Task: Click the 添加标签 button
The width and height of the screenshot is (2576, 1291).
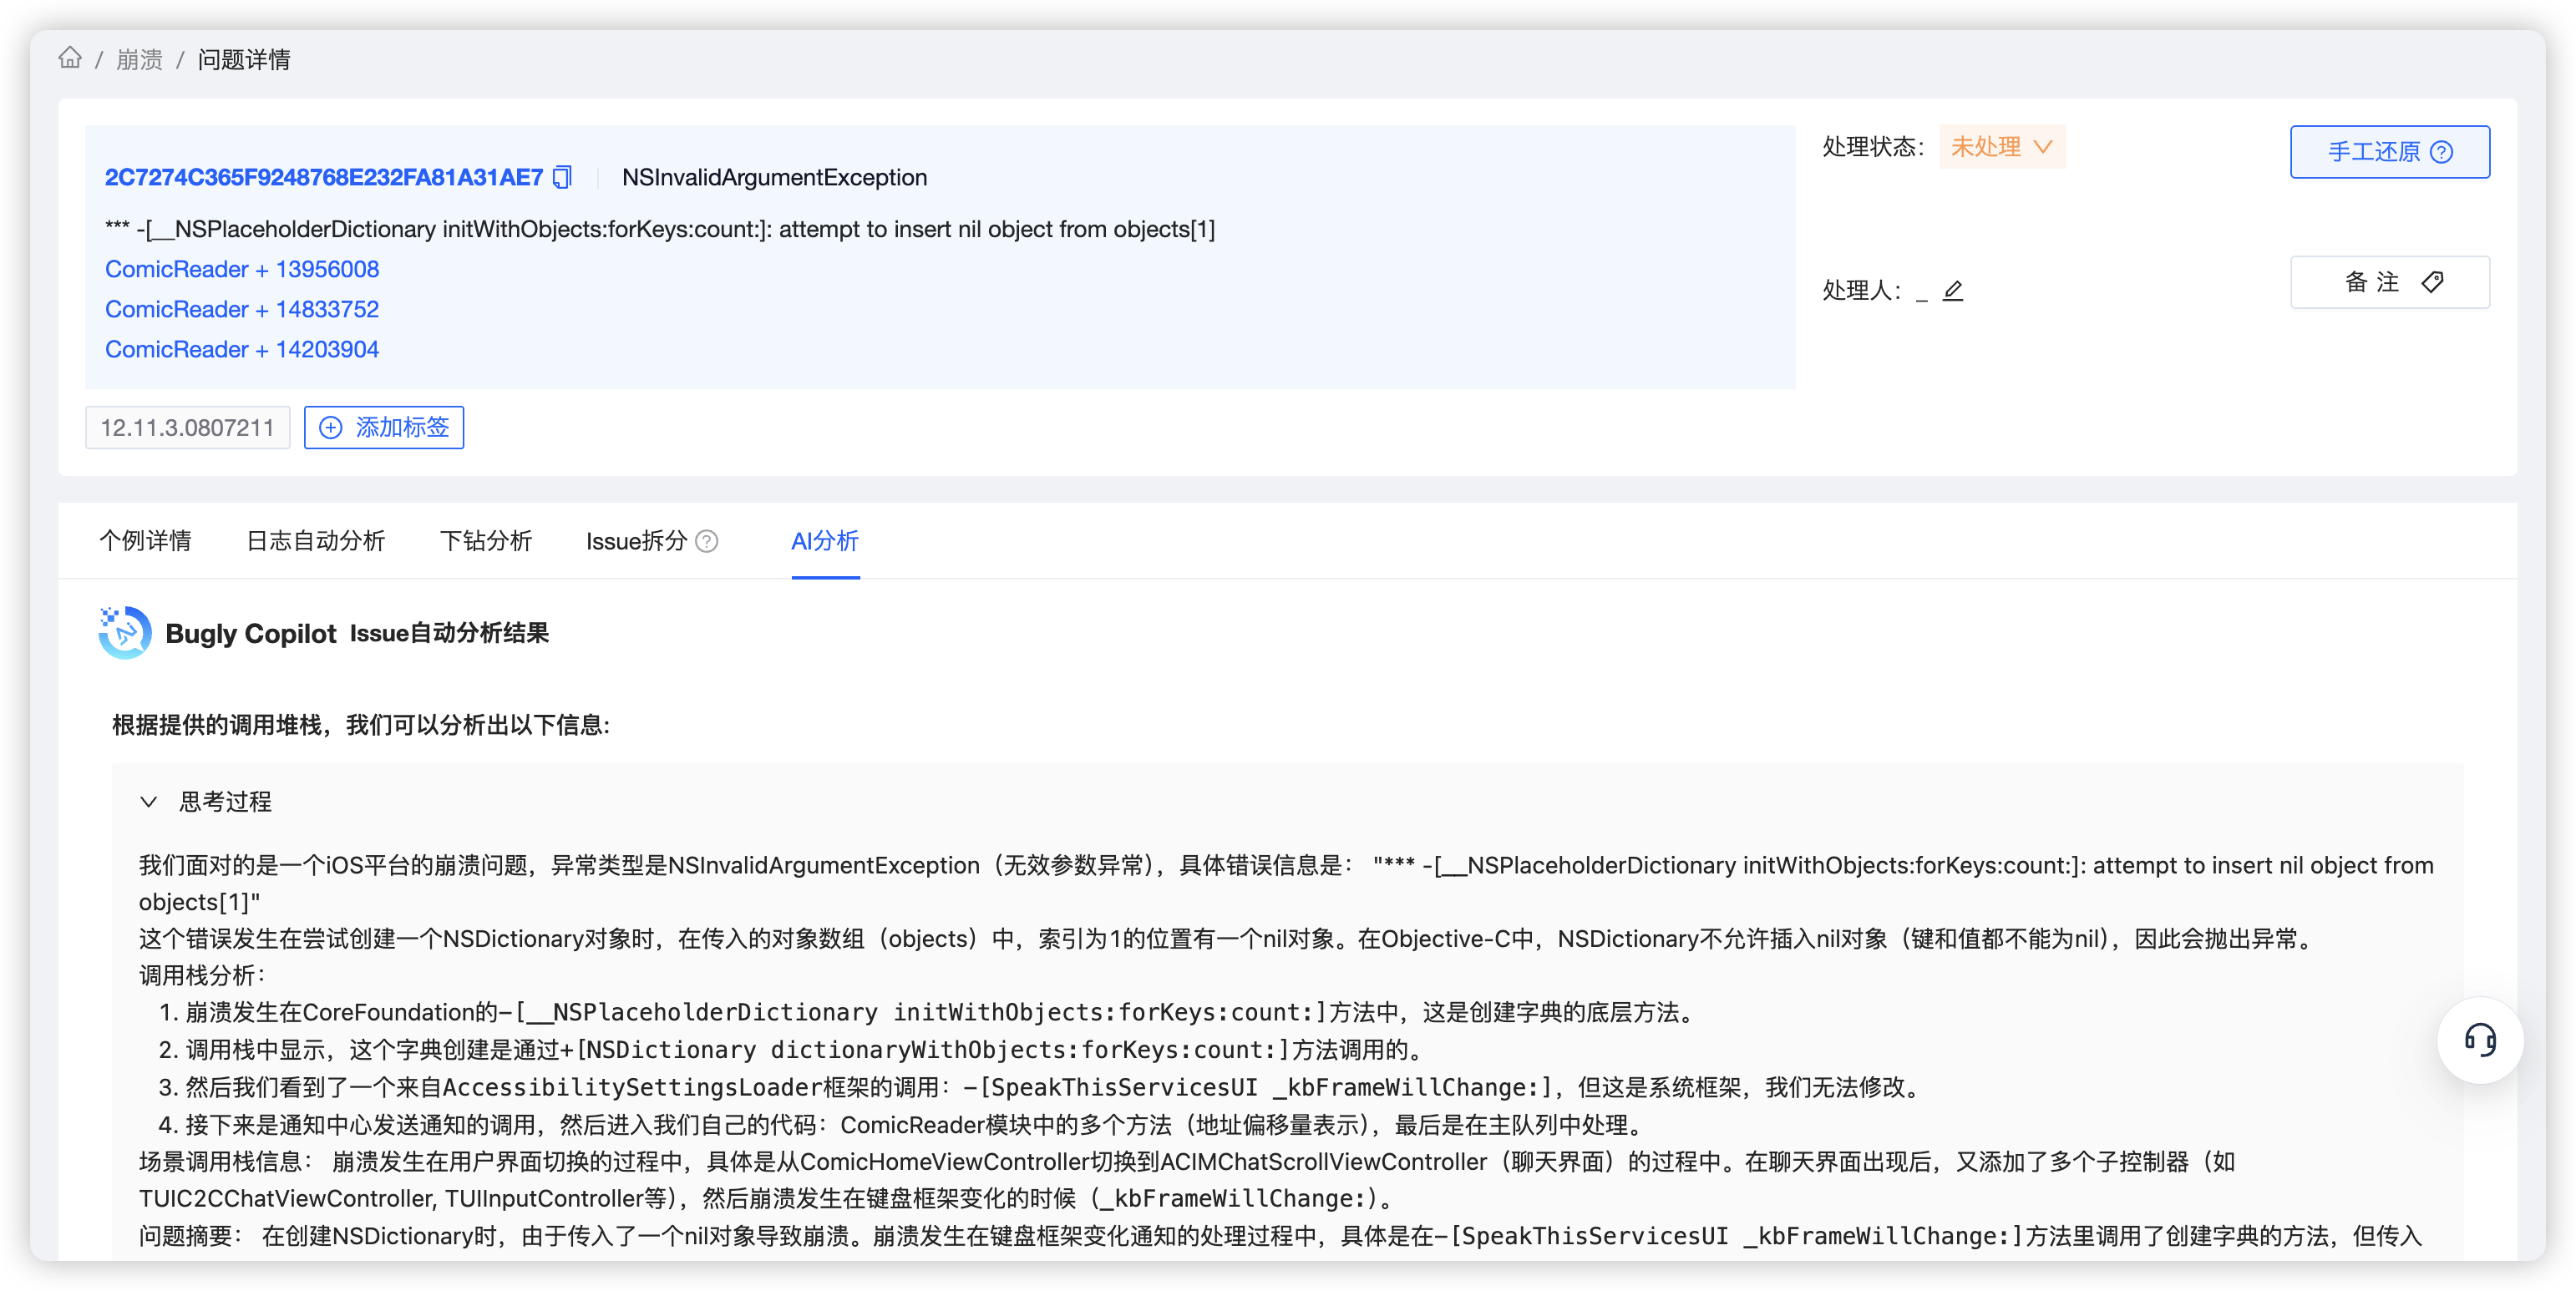Action: click(384, 428)
